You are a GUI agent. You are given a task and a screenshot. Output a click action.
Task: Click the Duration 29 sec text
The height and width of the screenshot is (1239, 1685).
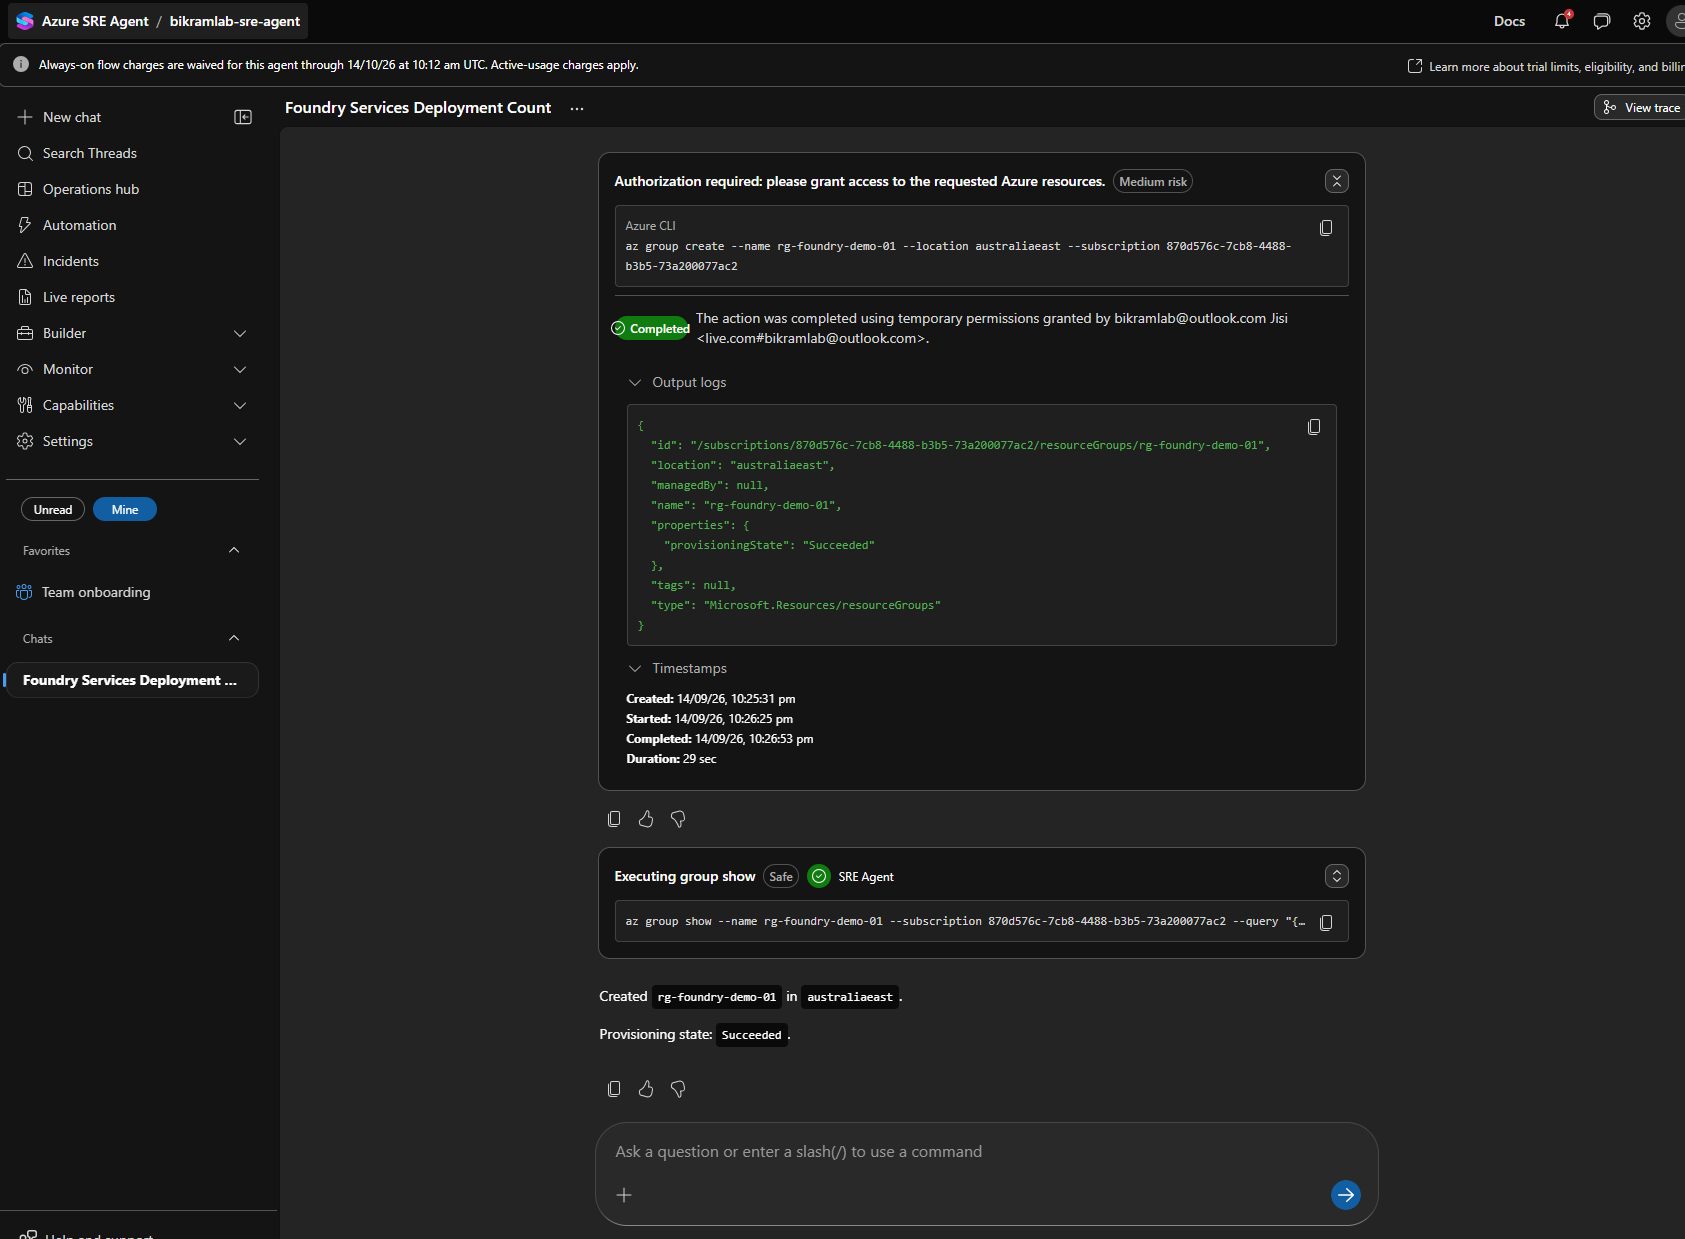pos(671,759)
